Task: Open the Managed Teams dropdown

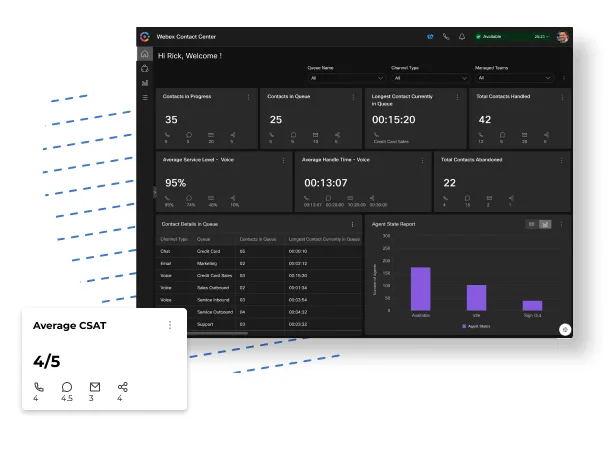Action: tap(514, 78)
